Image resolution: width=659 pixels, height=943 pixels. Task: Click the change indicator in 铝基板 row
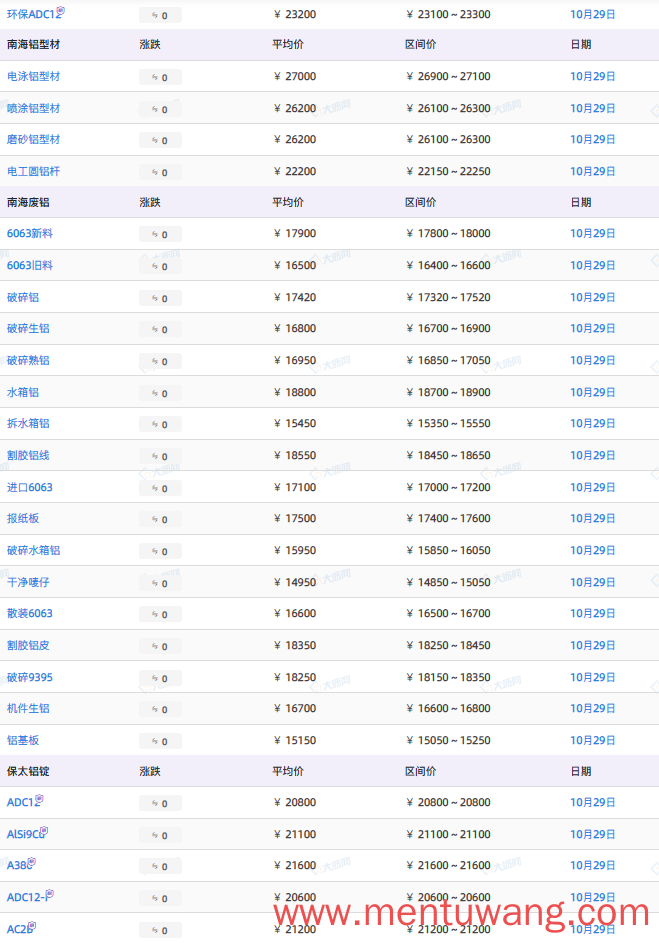pos(160,741)
